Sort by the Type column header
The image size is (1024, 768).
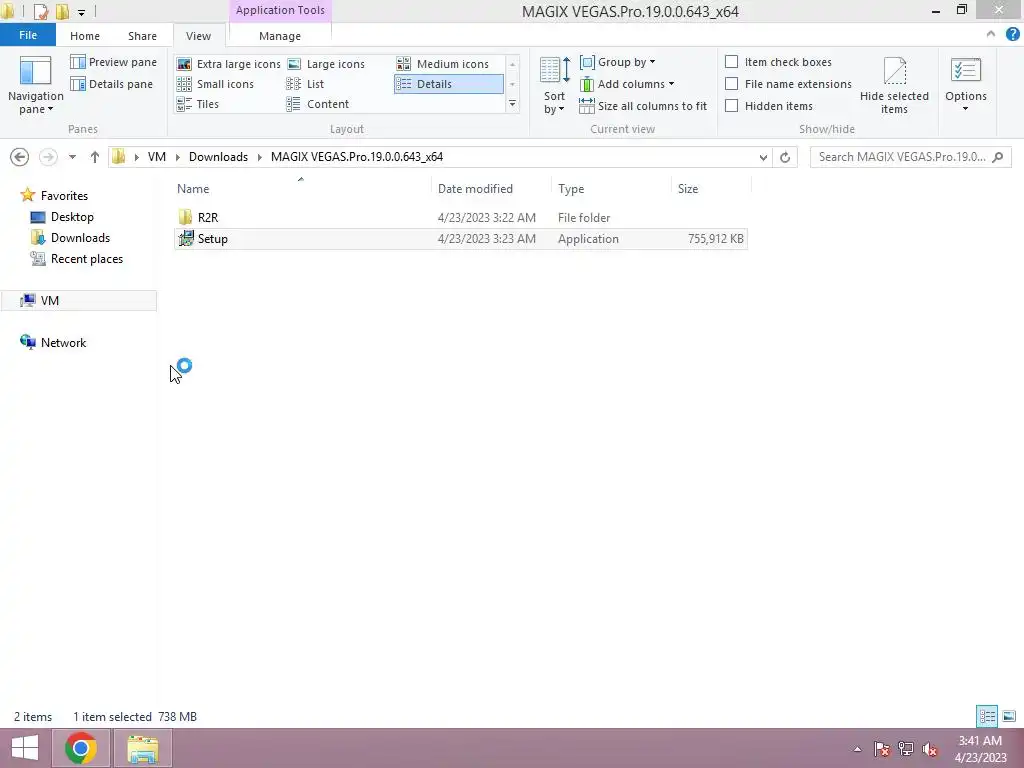tap(571, 189)
